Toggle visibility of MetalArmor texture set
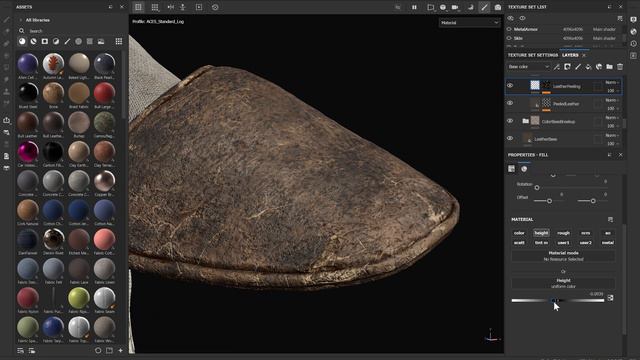The width and height of the screenshot is (640, 360). click(x=509, y=29)
